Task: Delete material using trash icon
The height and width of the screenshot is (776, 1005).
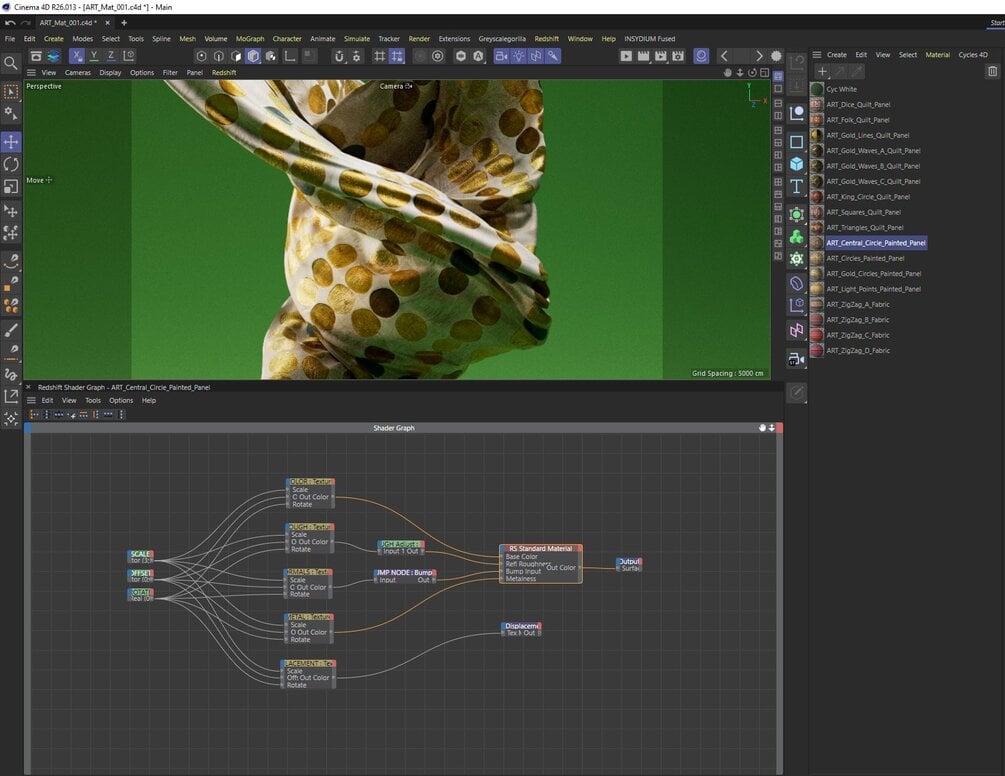Action: [x=992, y=71]
